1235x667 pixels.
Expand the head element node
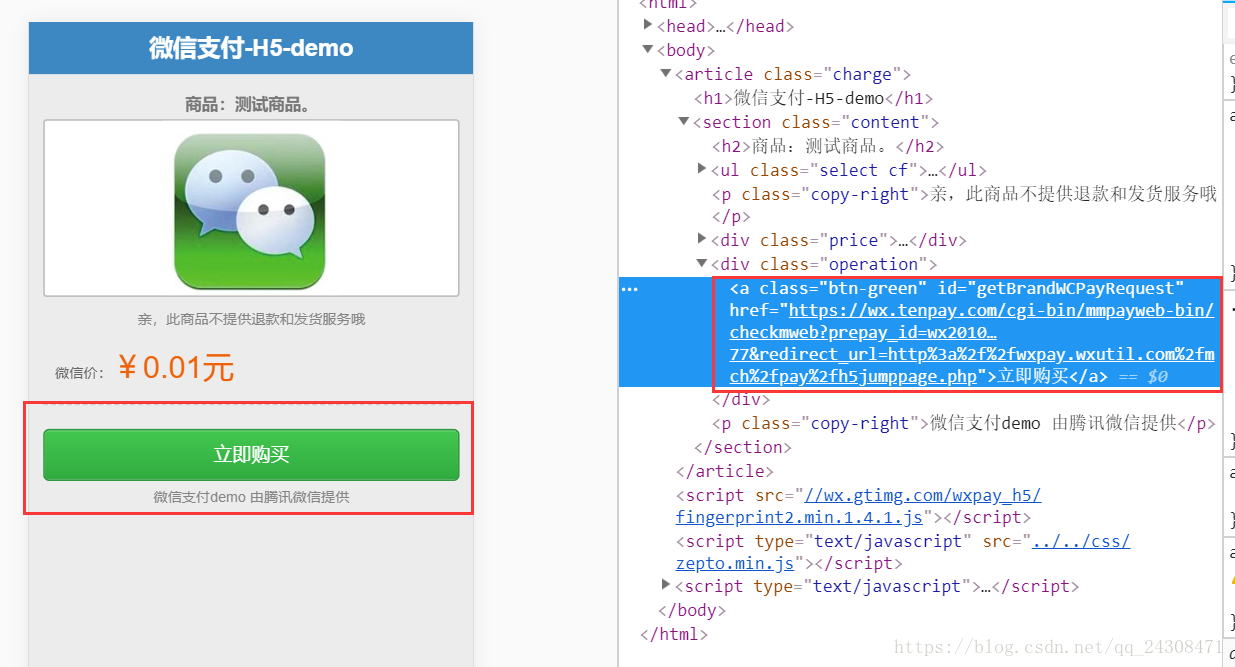tap(648, 26)
